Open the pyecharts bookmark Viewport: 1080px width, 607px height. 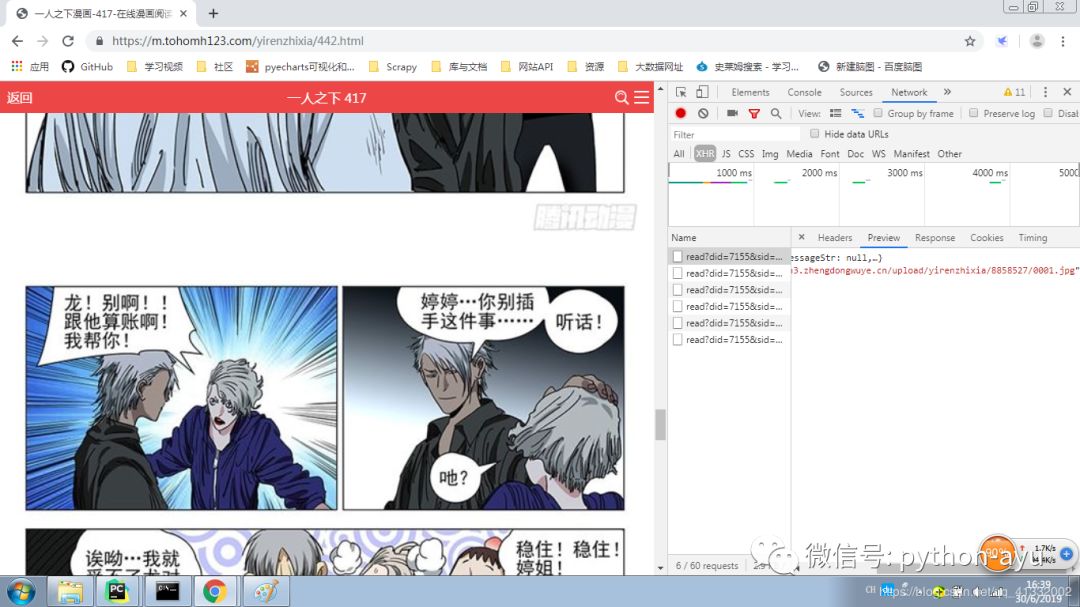pos(300,67)
